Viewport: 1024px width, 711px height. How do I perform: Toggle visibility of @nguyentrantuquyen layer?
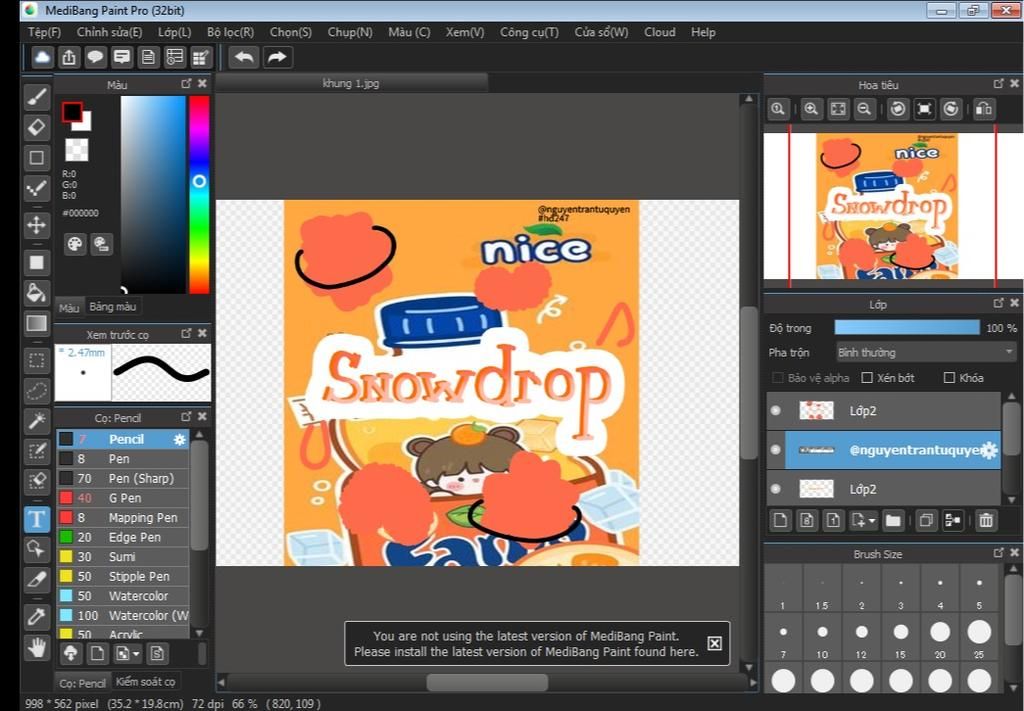(x=775, y=450)
